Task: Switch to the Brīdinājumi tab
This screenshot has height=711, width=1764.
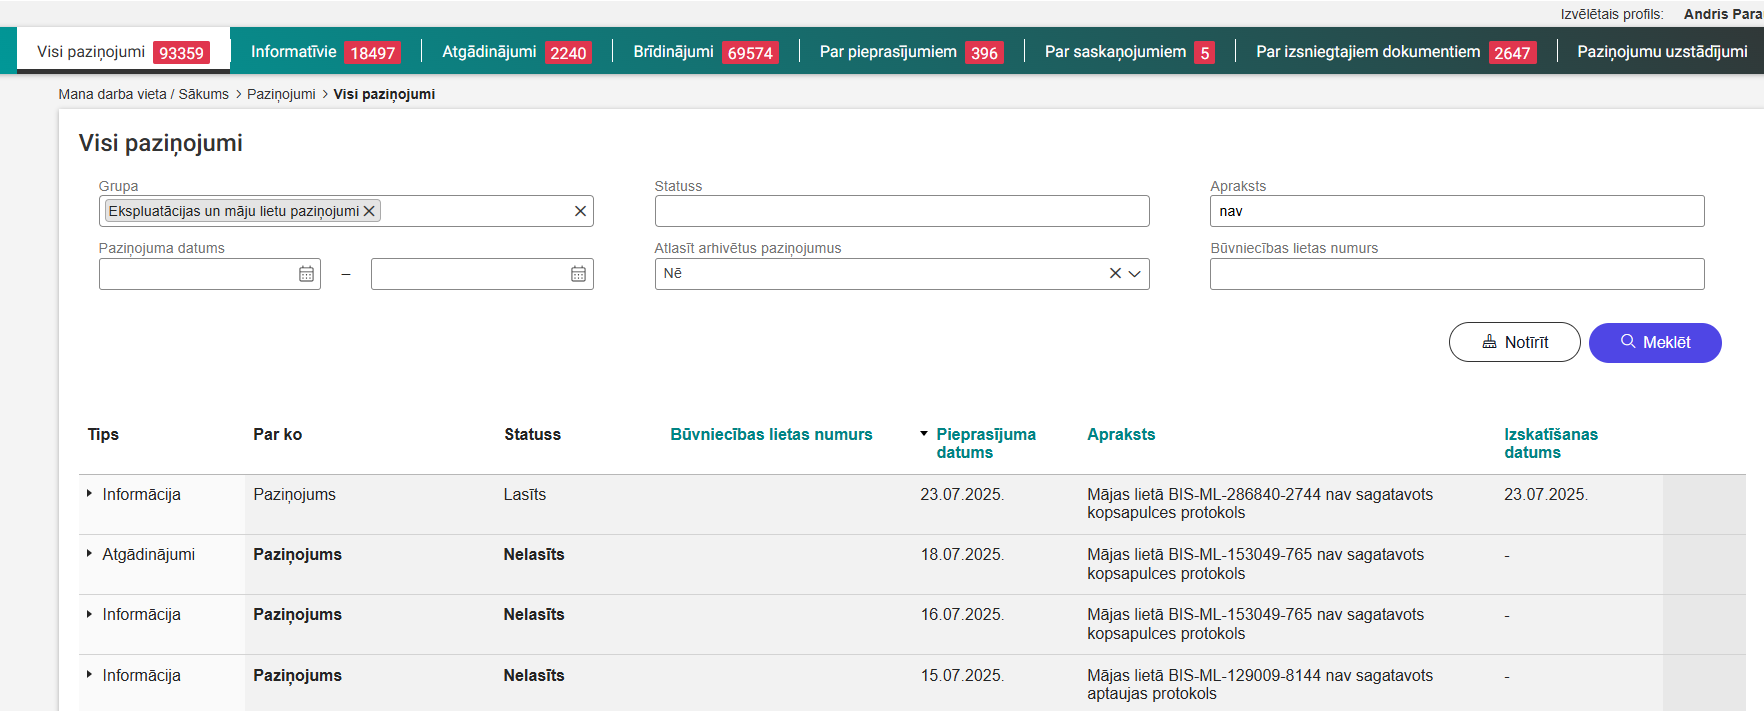Action: click(704, 52)
